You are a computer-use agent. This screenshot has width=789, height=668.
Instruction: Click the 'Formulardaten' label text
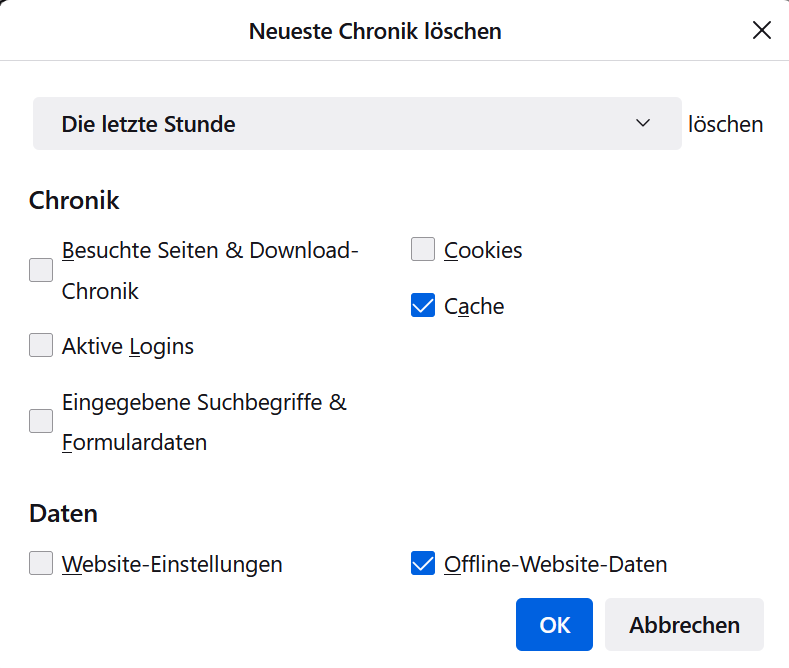(134, 442)
